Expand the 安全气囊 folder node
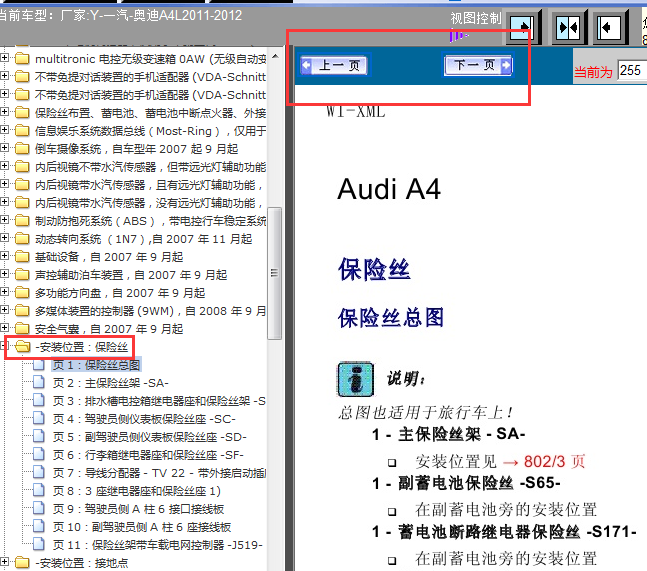The width and height of the screenshot is (647, 571). click(x=5, y=328)
